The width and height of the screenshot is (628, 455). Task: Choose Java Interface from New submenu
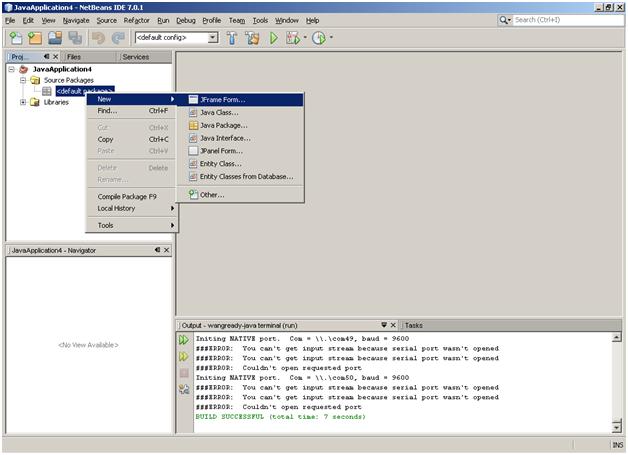(x=240, y=138)
